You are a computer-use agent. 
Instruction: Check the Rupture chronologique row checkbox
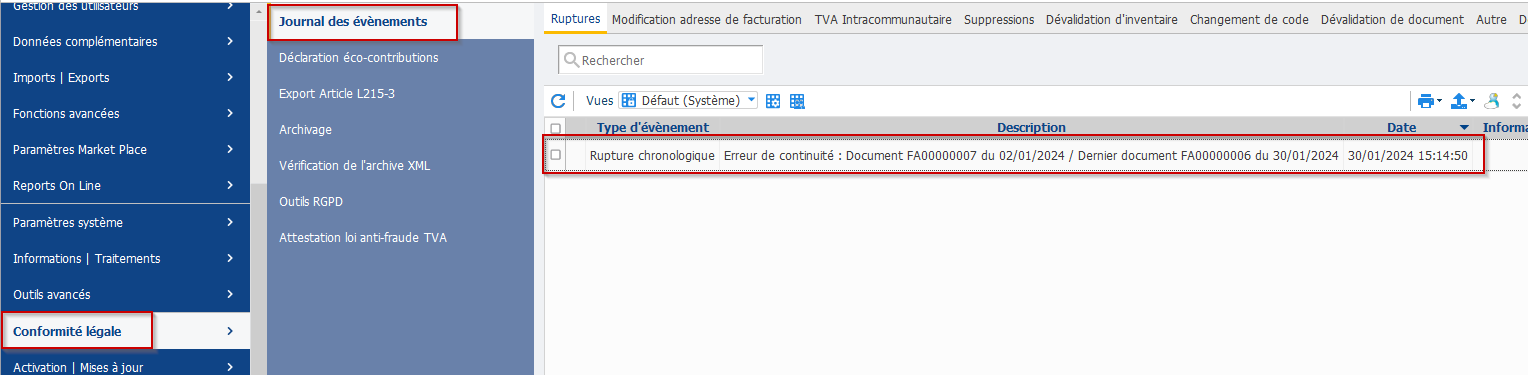pyautogui.click(x=556, y=155)
